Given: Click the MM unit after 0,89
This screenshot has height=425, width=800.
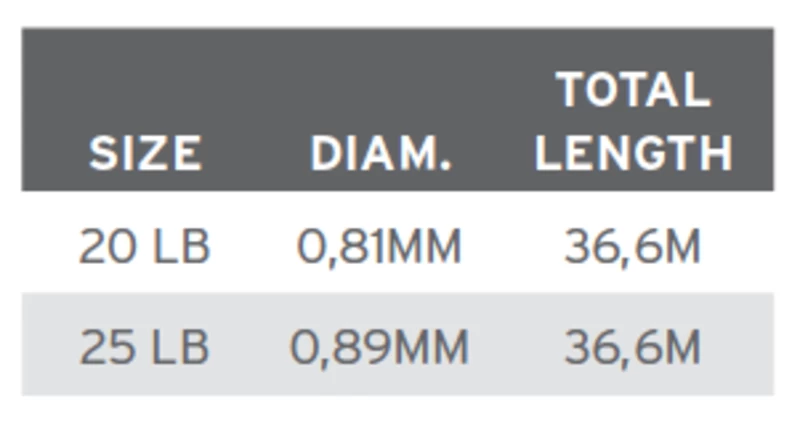Looking at the screenshot, I should tap(432, 346).
